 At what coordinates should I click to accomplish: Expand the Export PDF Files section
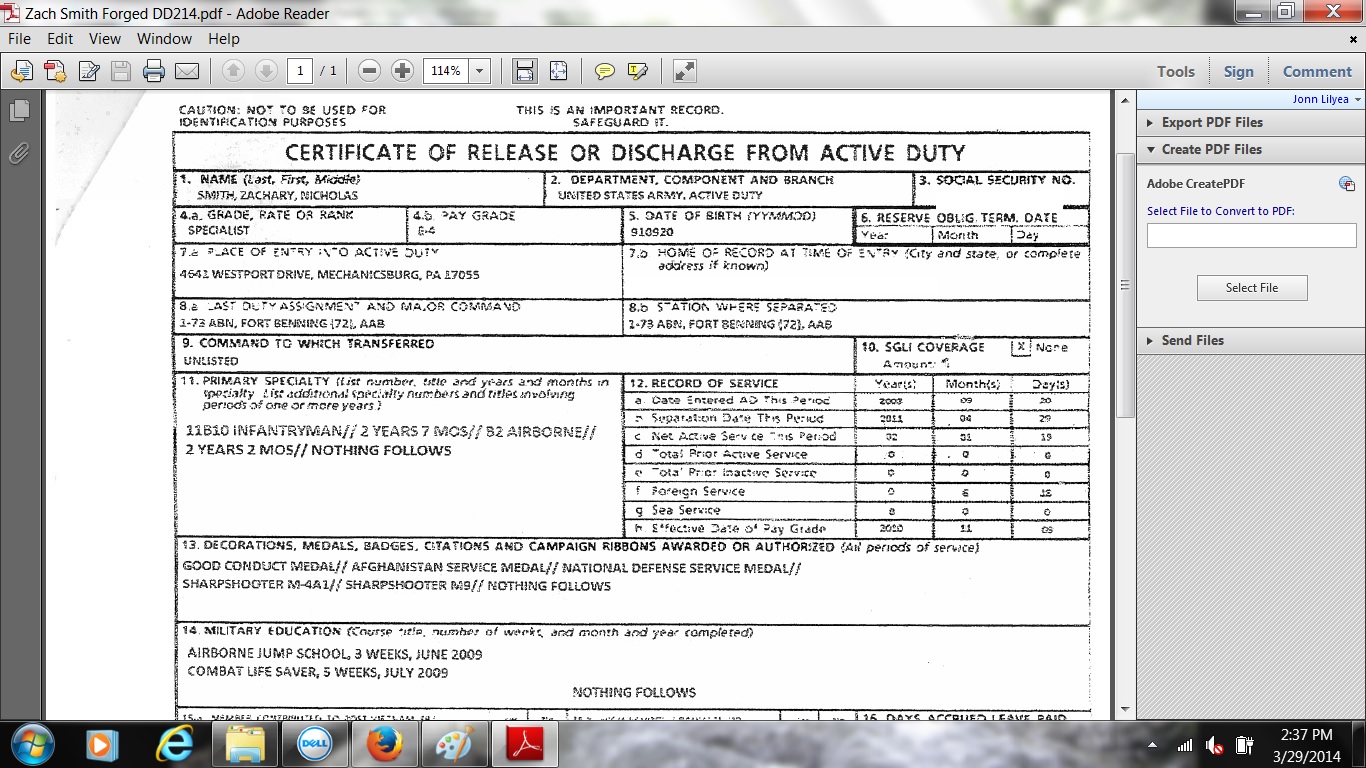(x=1211, y=122)
